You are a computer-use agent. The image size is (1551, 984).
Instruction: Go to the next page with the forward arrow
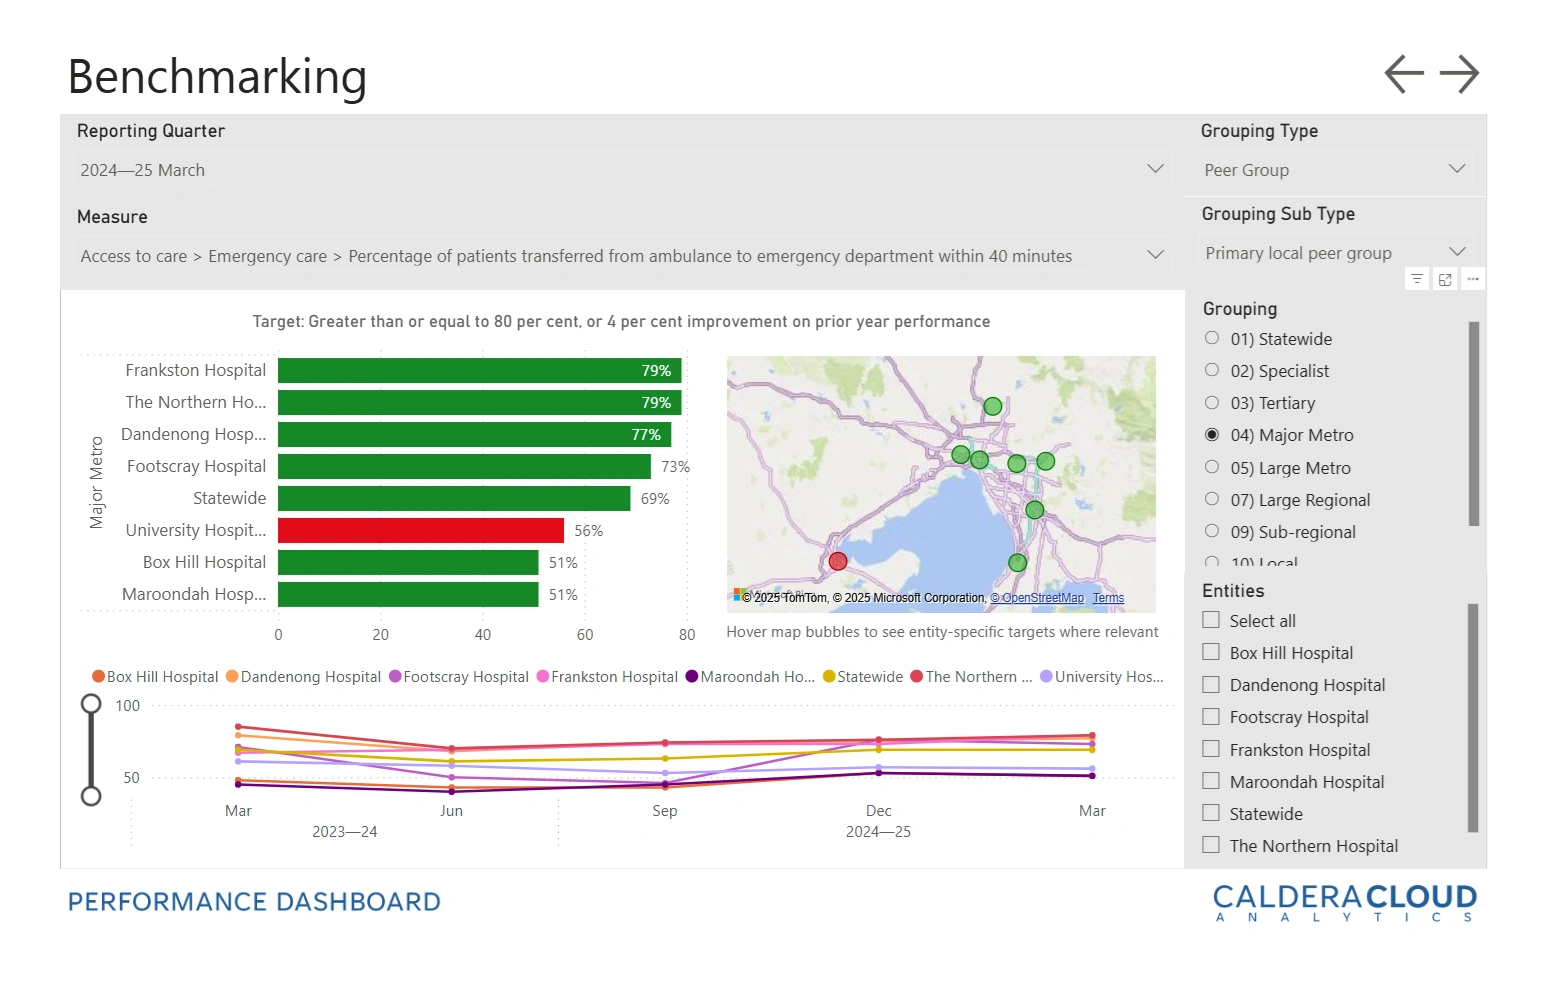[1459, 74]
